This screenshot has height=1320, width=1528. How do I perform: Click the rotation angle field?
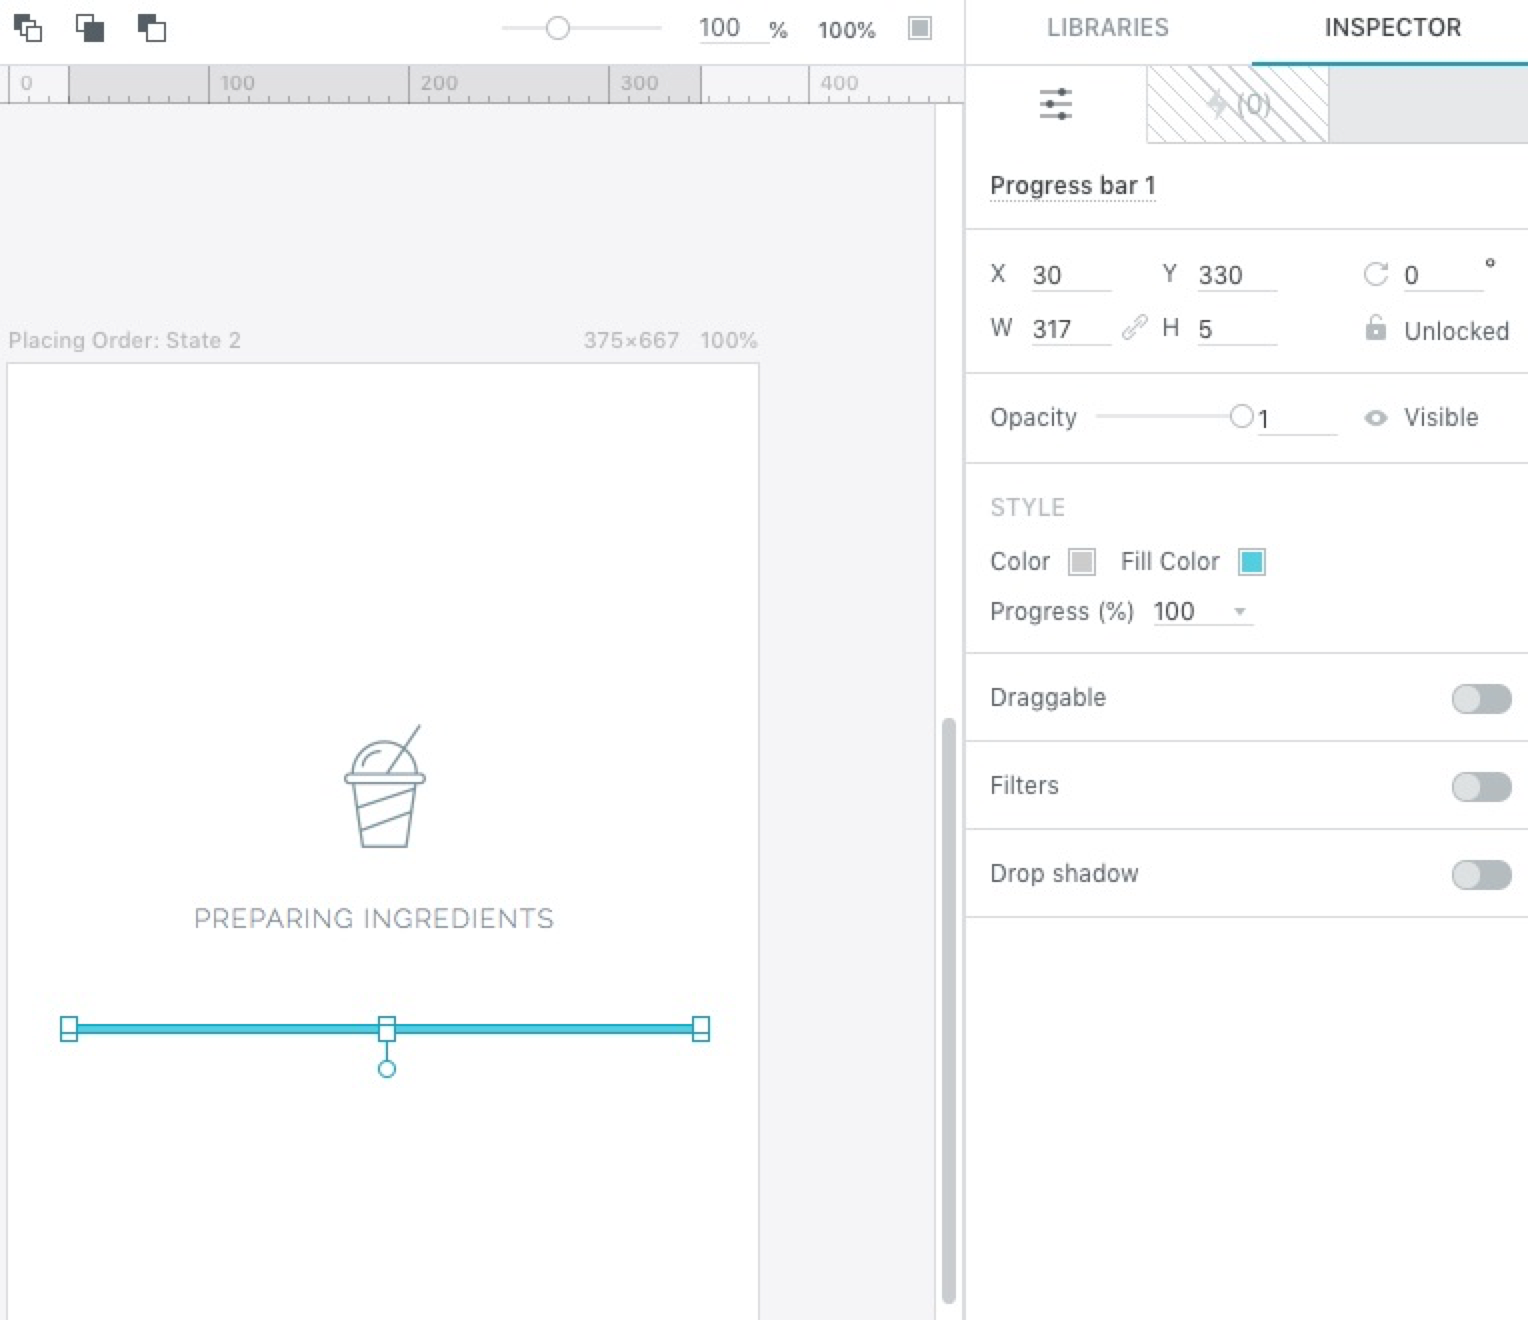[1442, 275]
